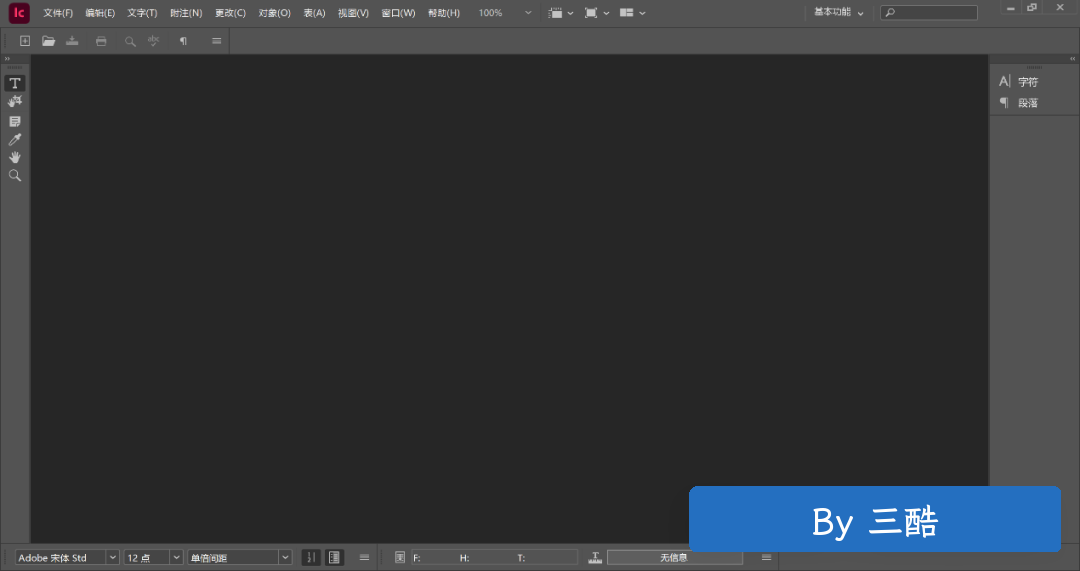
Task: Click the InCopy Ic application logo
Action: [x=19, y=12]
